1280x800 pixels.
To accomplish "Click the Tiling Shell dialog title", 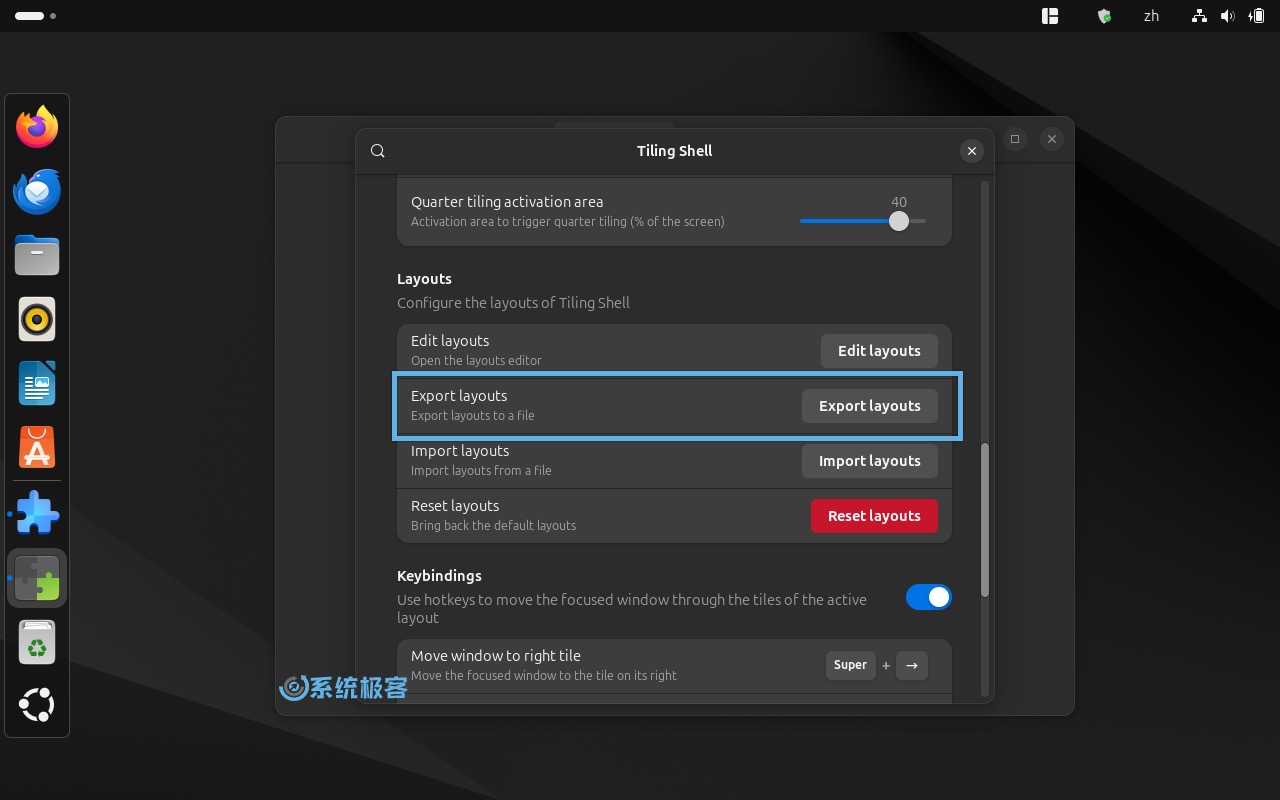I will 674,151.
